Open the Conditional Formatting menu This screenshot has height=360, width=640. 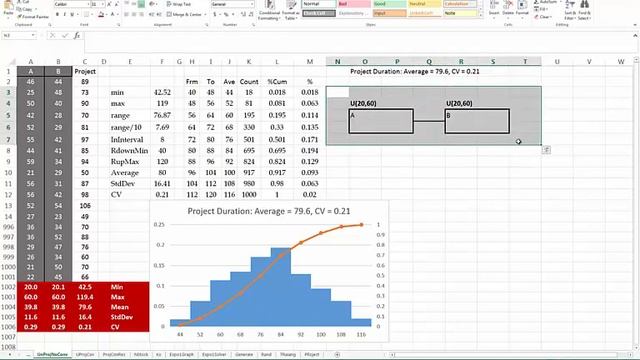coord(269,11)
